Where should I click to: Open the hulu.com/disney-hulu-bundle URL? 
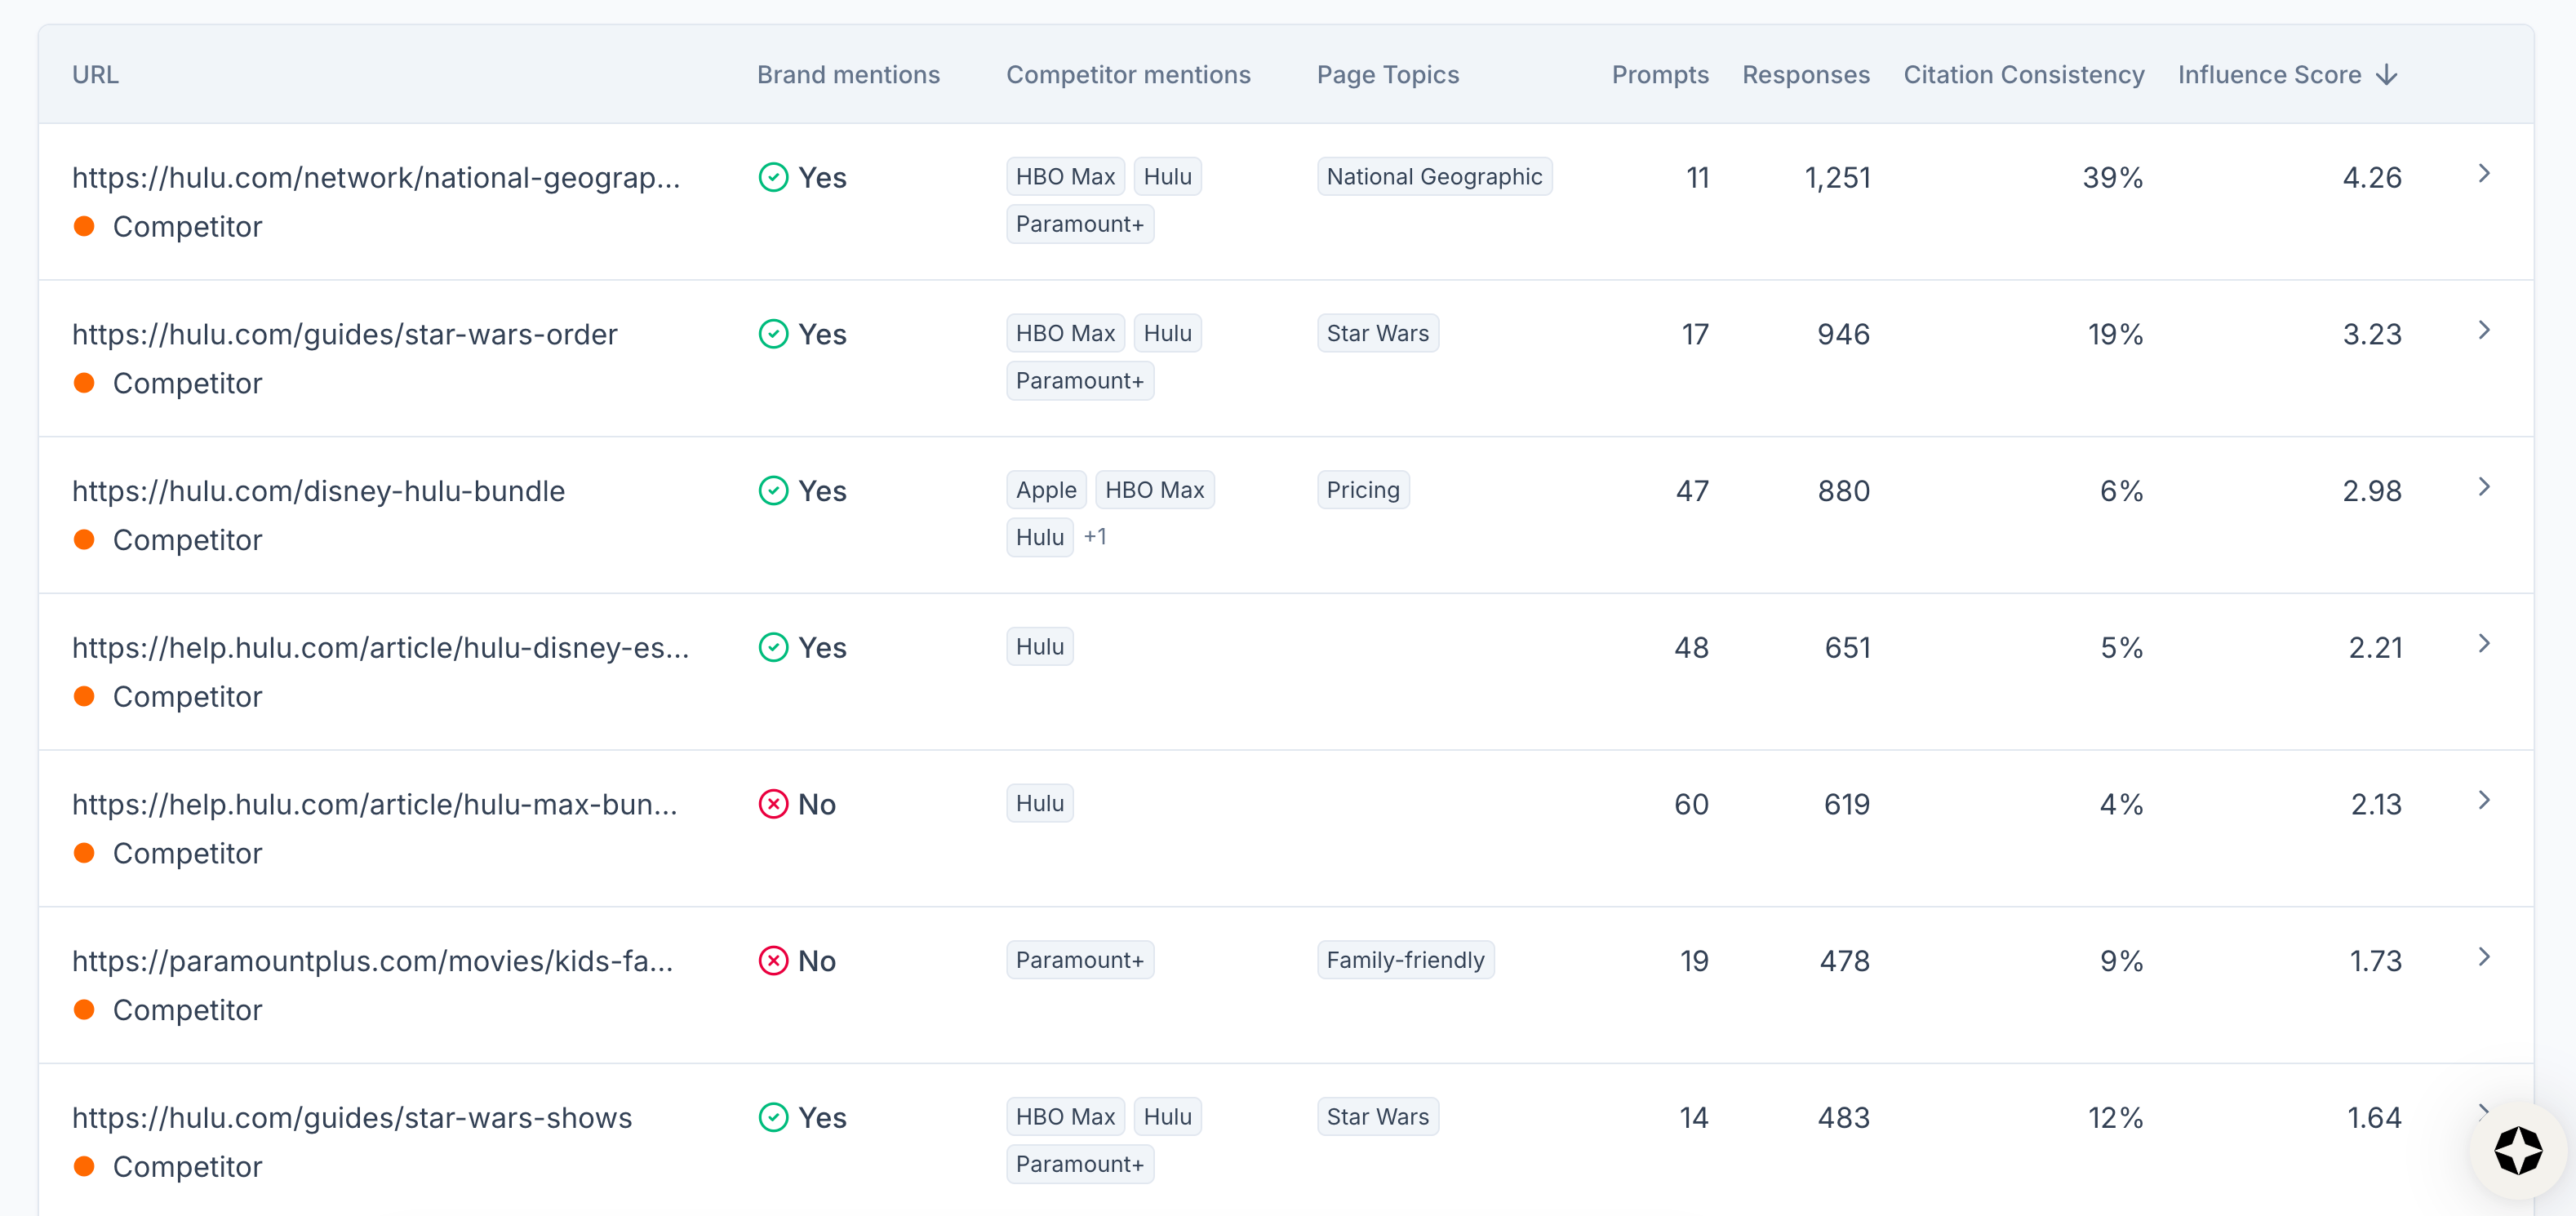(318, 491)
